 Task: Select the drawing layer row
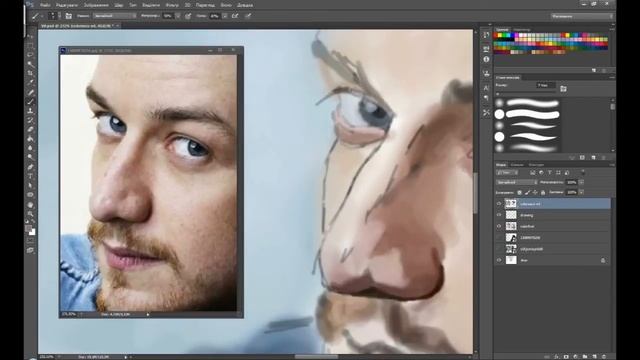(x=553, y=215)
